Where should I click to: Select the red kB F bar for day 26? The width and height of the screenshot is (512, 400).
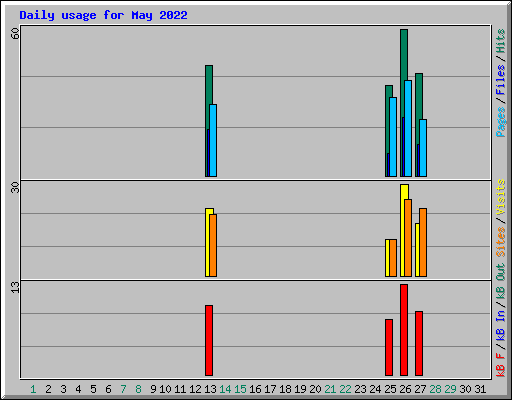404,330
